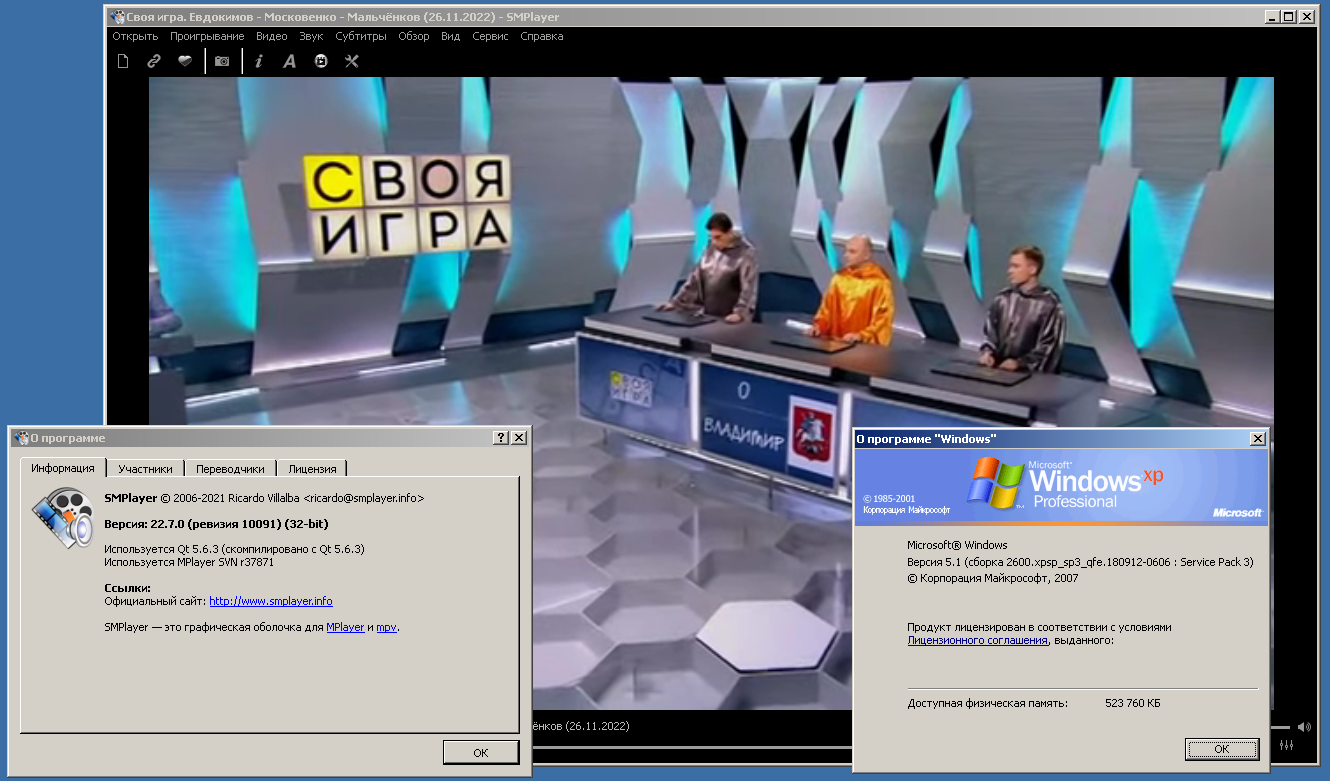The height and width of the screenshot is (781, 1330).
Task: Open the Справка menu
Action: (541, 36)
